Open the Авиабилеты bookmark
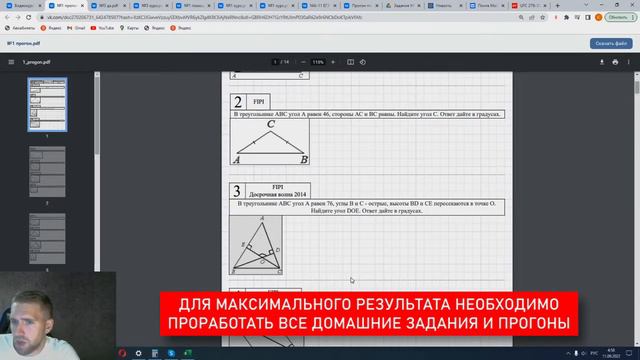The width and height of the screenshot is (640, 360). coord(20,28)
